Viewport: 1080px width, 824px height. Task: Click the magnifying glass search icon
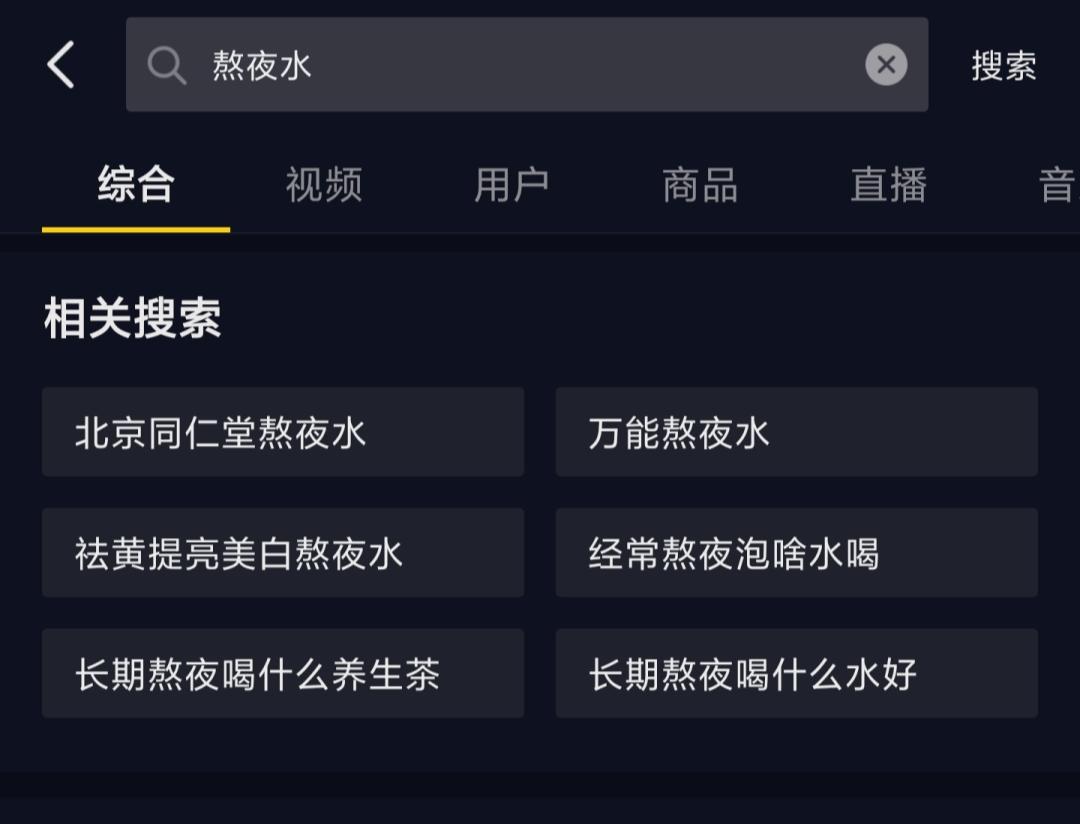[167, 64]
